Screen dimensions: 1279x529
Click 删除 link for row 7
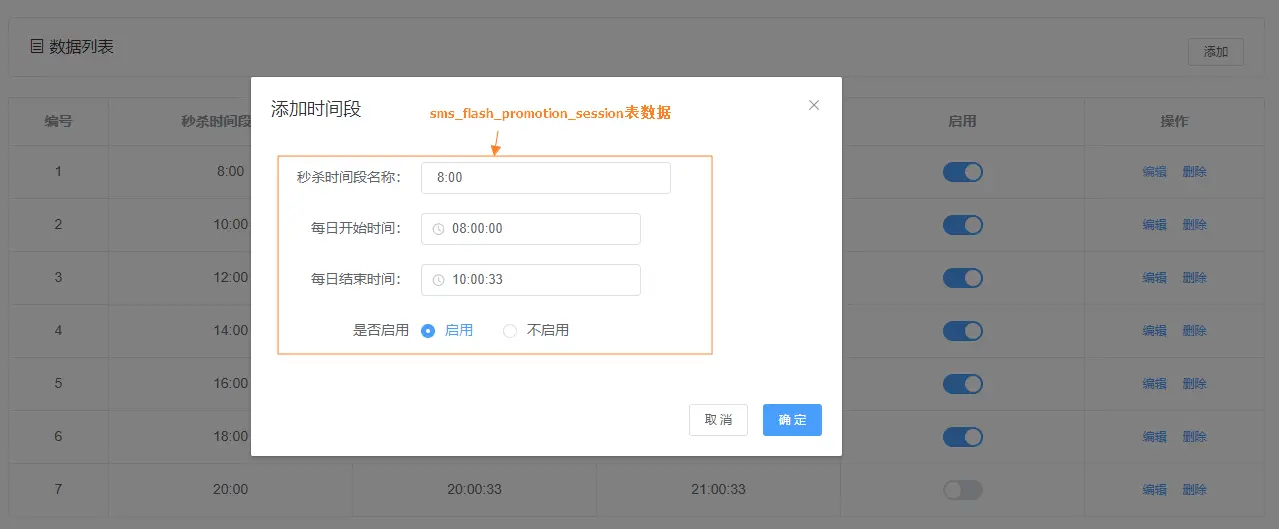pyautogui.click(x=1195, y=490)
